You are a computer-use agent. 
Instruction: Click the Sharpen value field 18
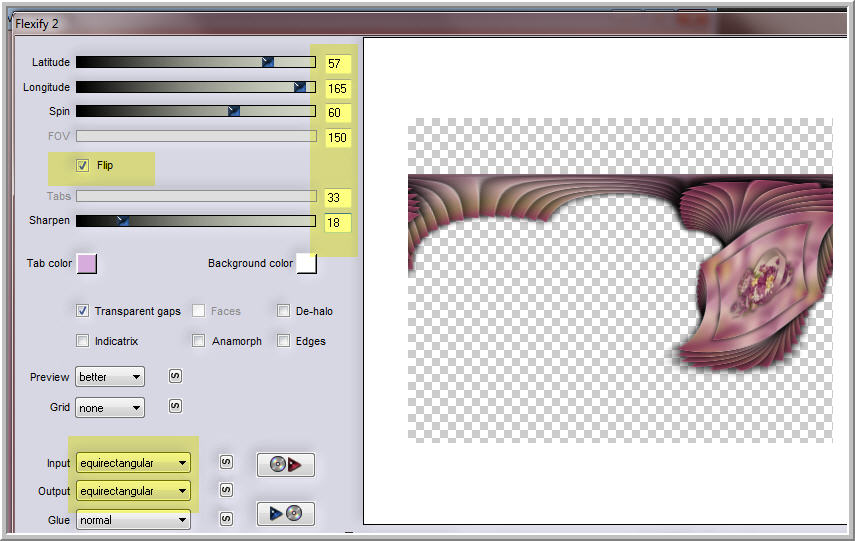tap(338, 223)
